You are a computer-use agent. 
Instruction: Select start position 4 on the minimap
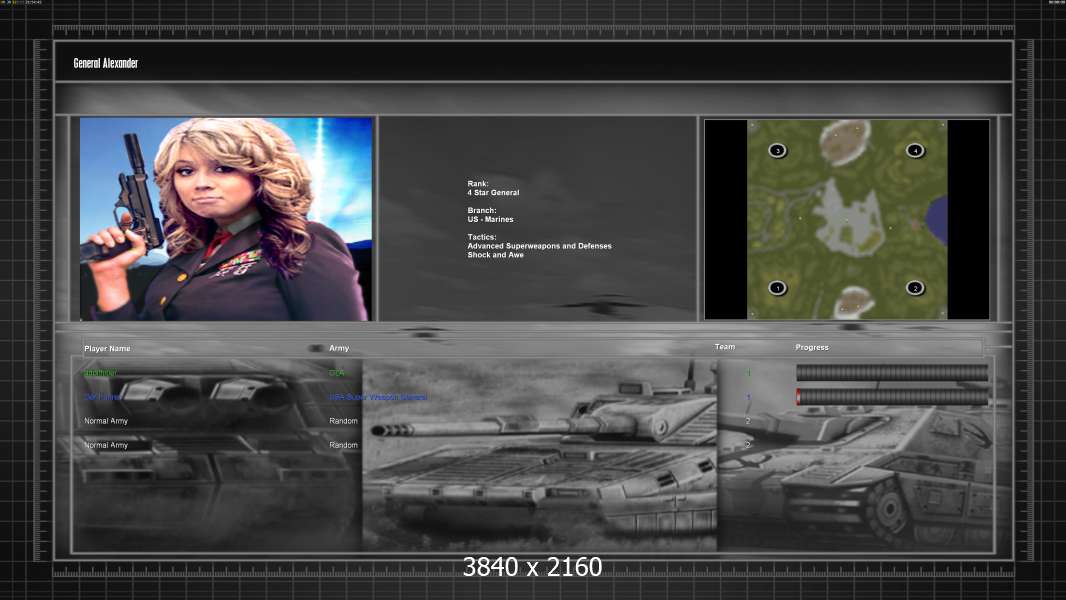915,150
